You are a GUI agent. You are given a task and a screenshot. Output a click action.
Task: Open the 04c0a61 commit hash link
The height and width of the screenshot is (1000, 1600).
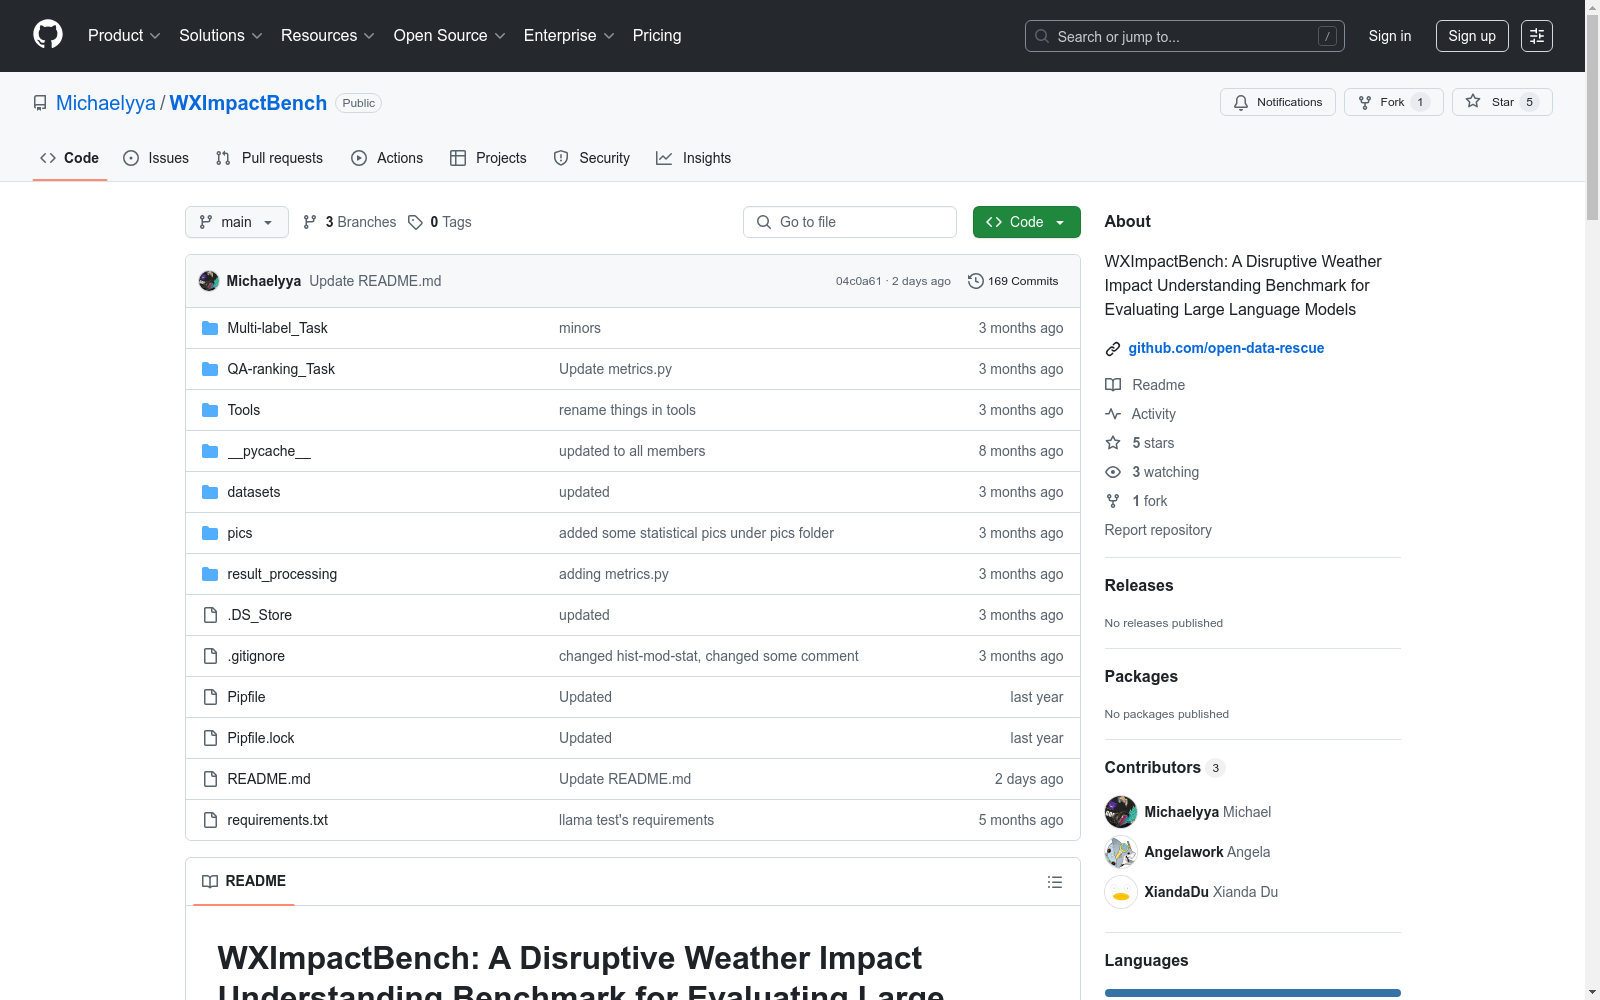[x=859, y=281]
